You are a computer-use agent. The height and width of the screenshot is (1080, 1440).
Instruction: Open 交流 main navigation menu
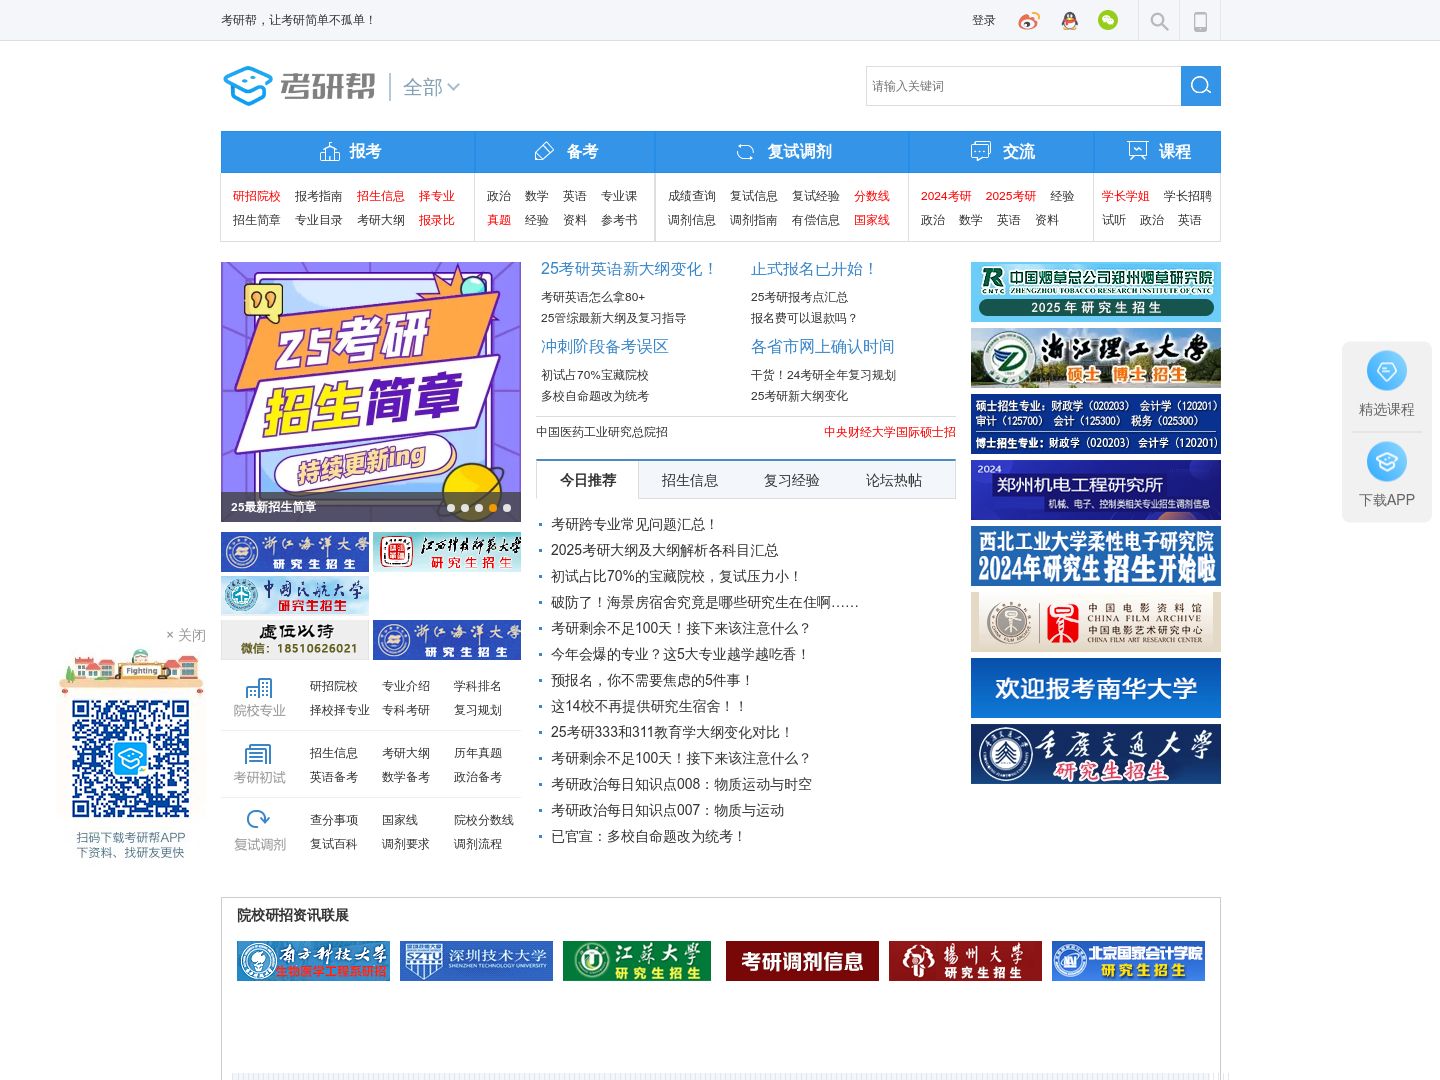[1001, 152]
